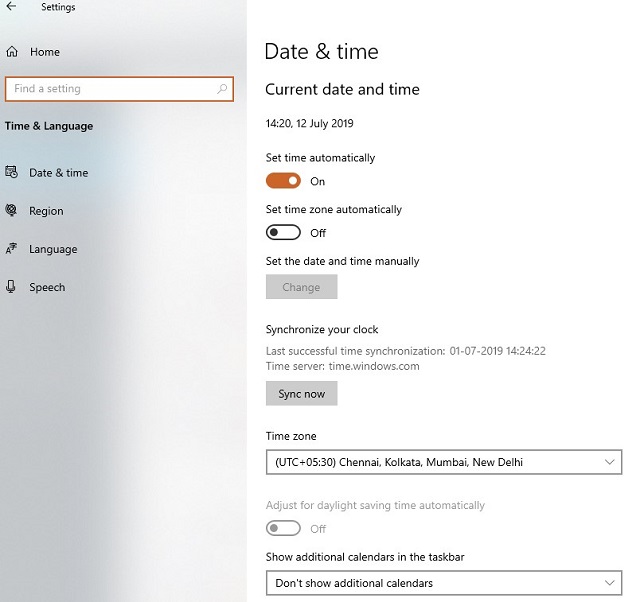
Task: Select Date & time in sidebar
Action: [59, 173]
